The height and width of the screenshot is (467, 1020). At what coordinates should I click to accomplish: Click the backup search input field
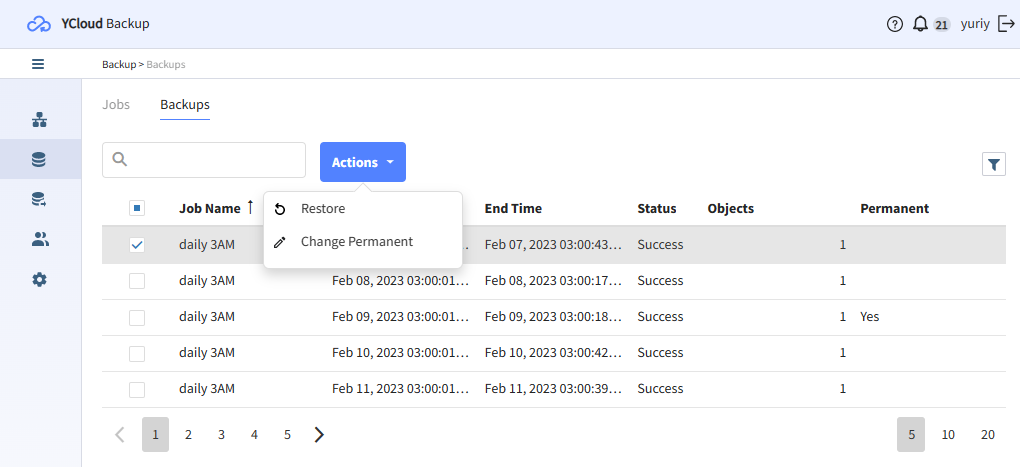215,160
